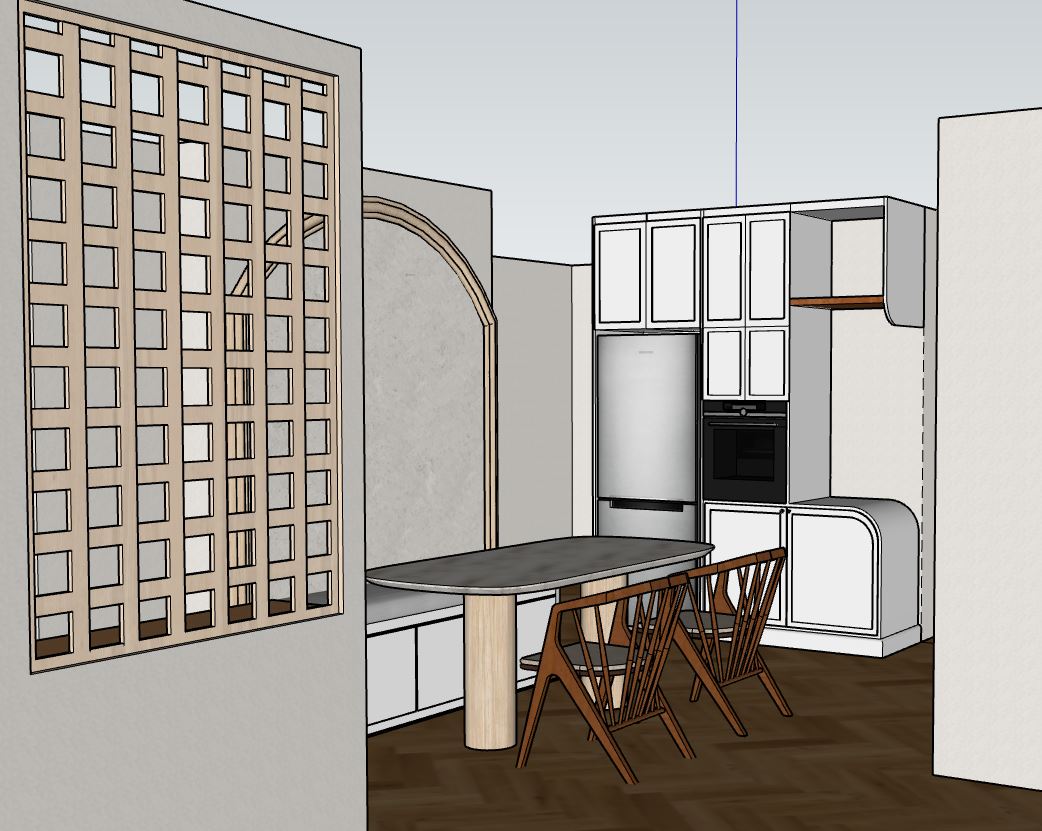Select the tall upper cabinet above the oven
The height and width of the screenshot is (831, 1042).
(725, 267)
